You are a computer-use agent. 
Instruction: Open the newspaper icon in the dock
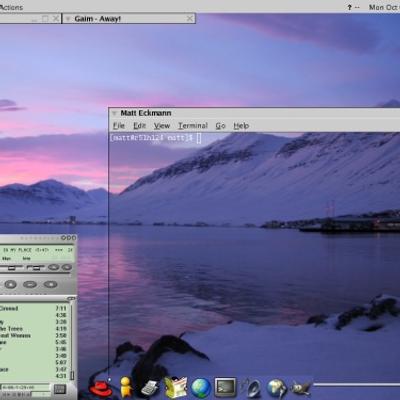click(x=176, y=387)
